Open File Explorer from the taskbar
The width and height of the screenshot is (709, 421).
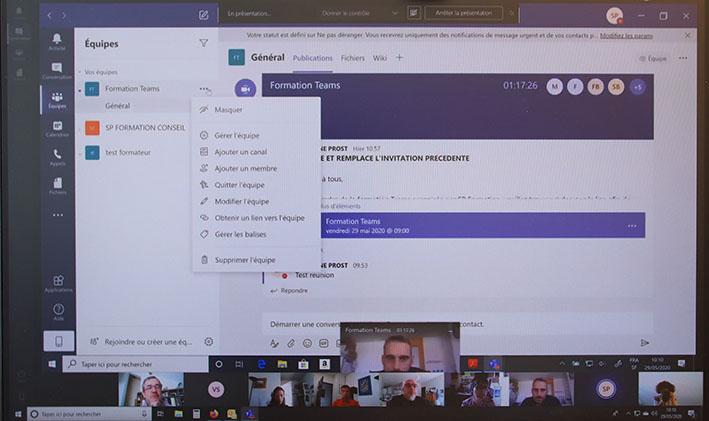click(x=282, y=364)
